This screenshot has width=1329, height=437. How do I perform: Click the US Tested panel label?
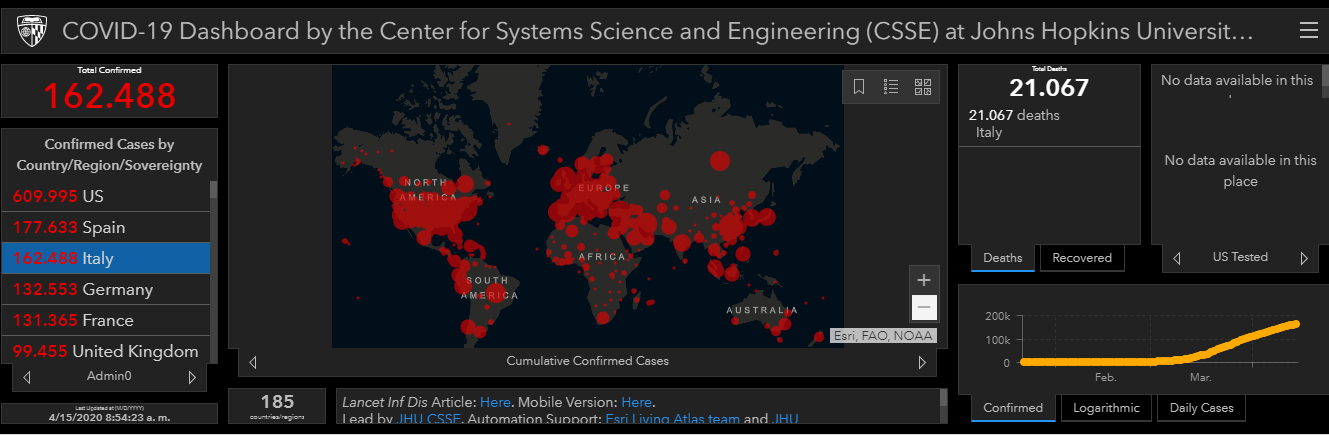(x=1240, y=258)
